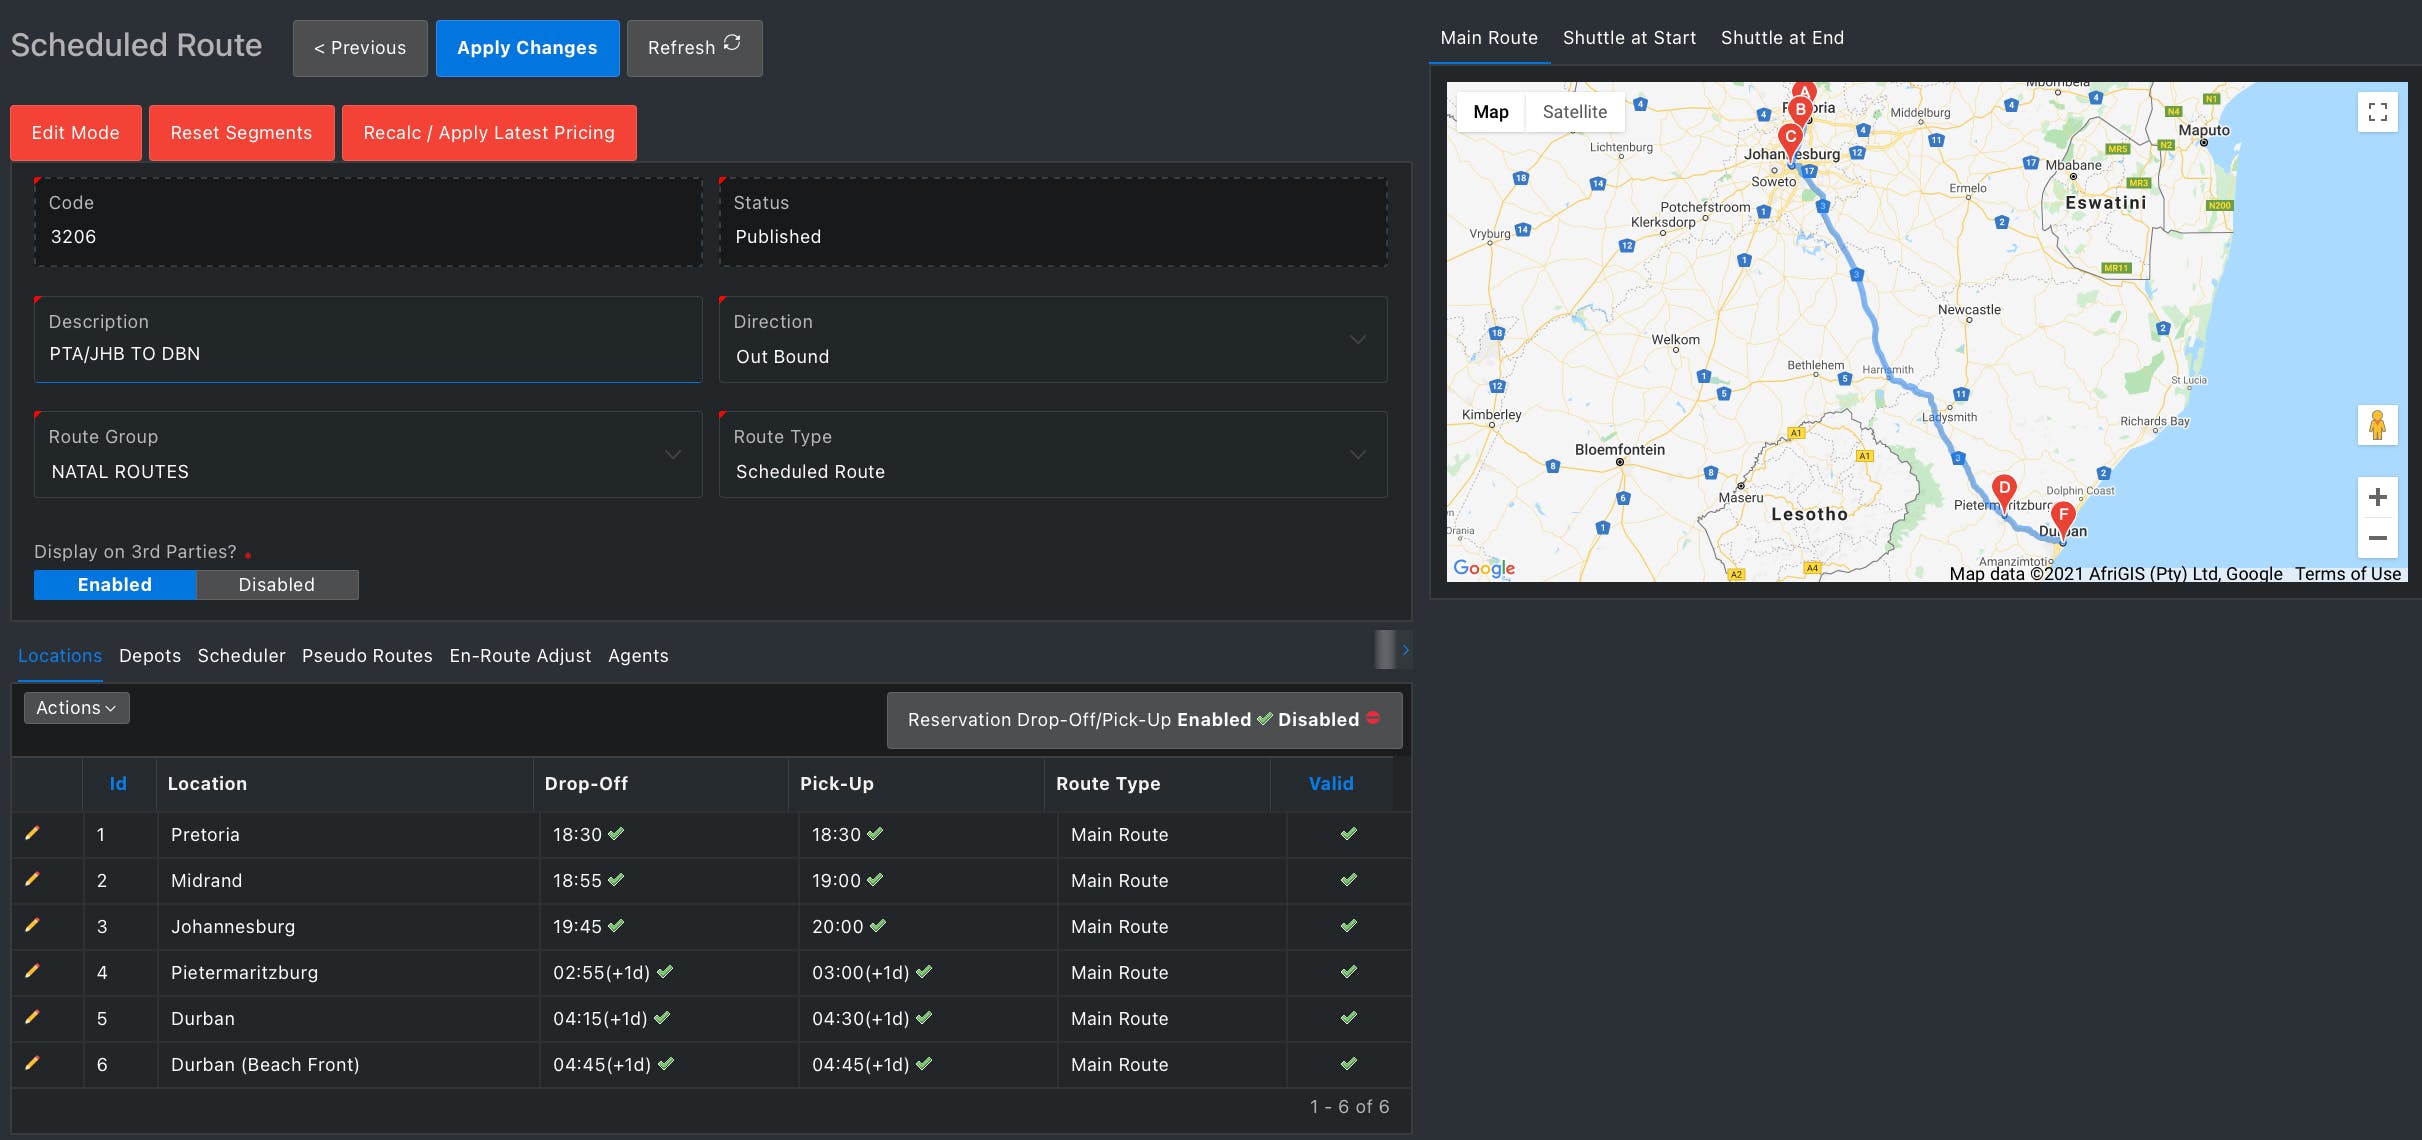Click the tab scroll arrow right of Agents
This screenshot has width=2422, height=1140.
tap(1405, 650)
